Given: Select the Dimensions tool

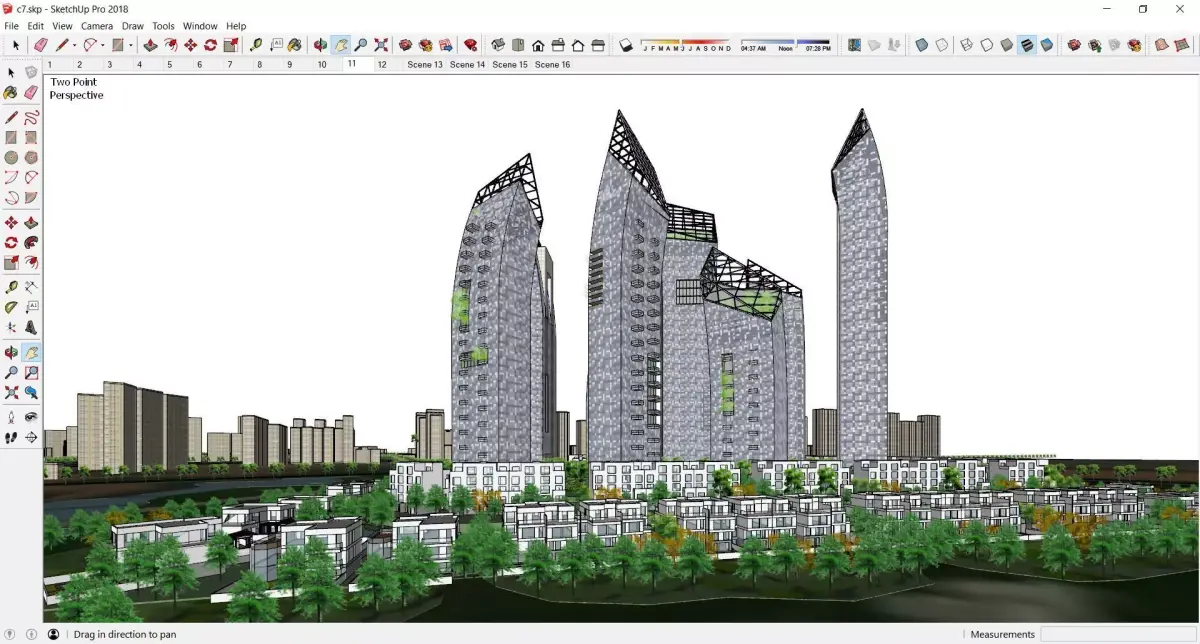Looking at the screenshot, I should click(x=31, y=287).
